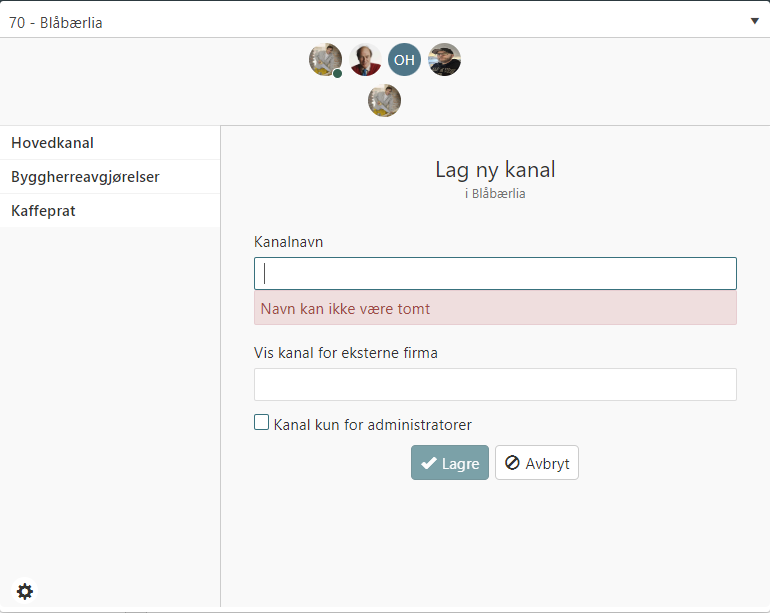This screenshot has height=613, width=770.
Task: Click the 'Navn kan ikke være tomt' error message
Action: [x=495, y=309]
